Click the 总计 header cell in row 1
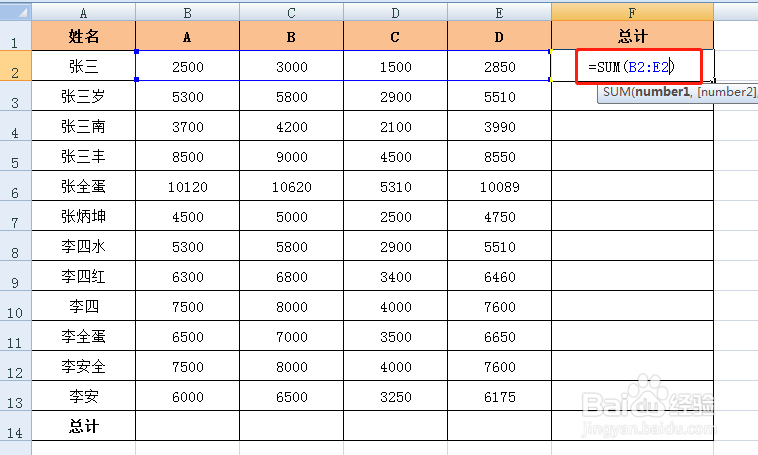 [x=632, y=36]
